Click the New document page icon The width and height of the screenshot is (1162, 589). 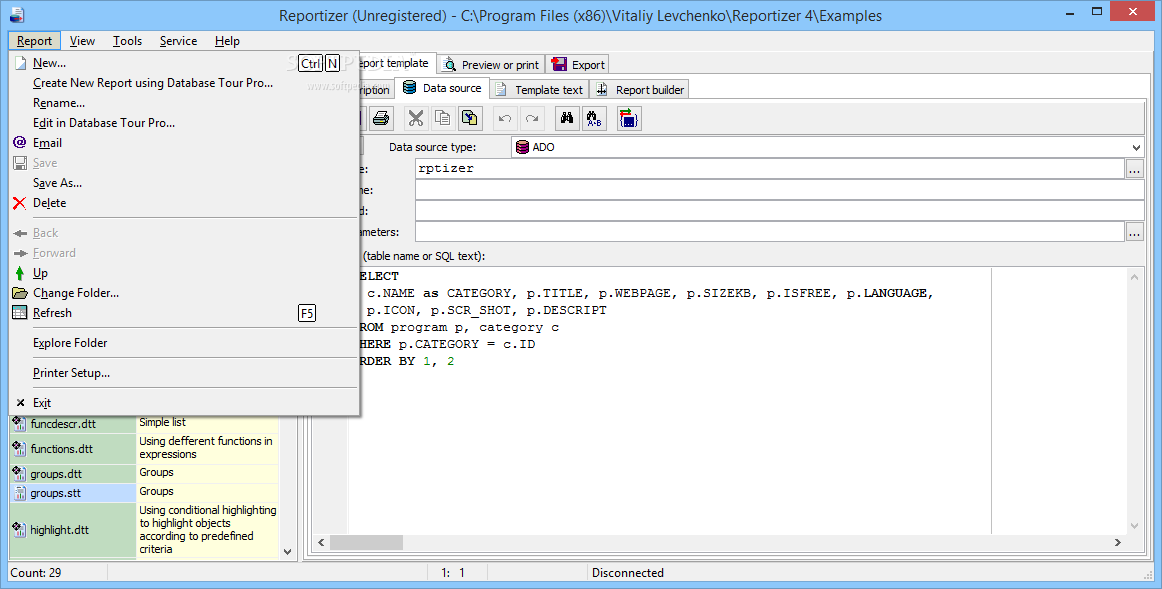pos(20,63)
